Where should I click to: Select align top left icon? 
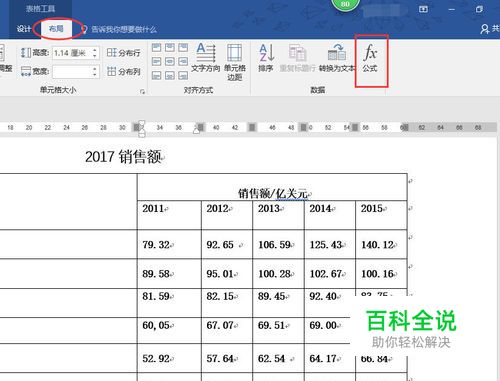click(x=157, y=48)
